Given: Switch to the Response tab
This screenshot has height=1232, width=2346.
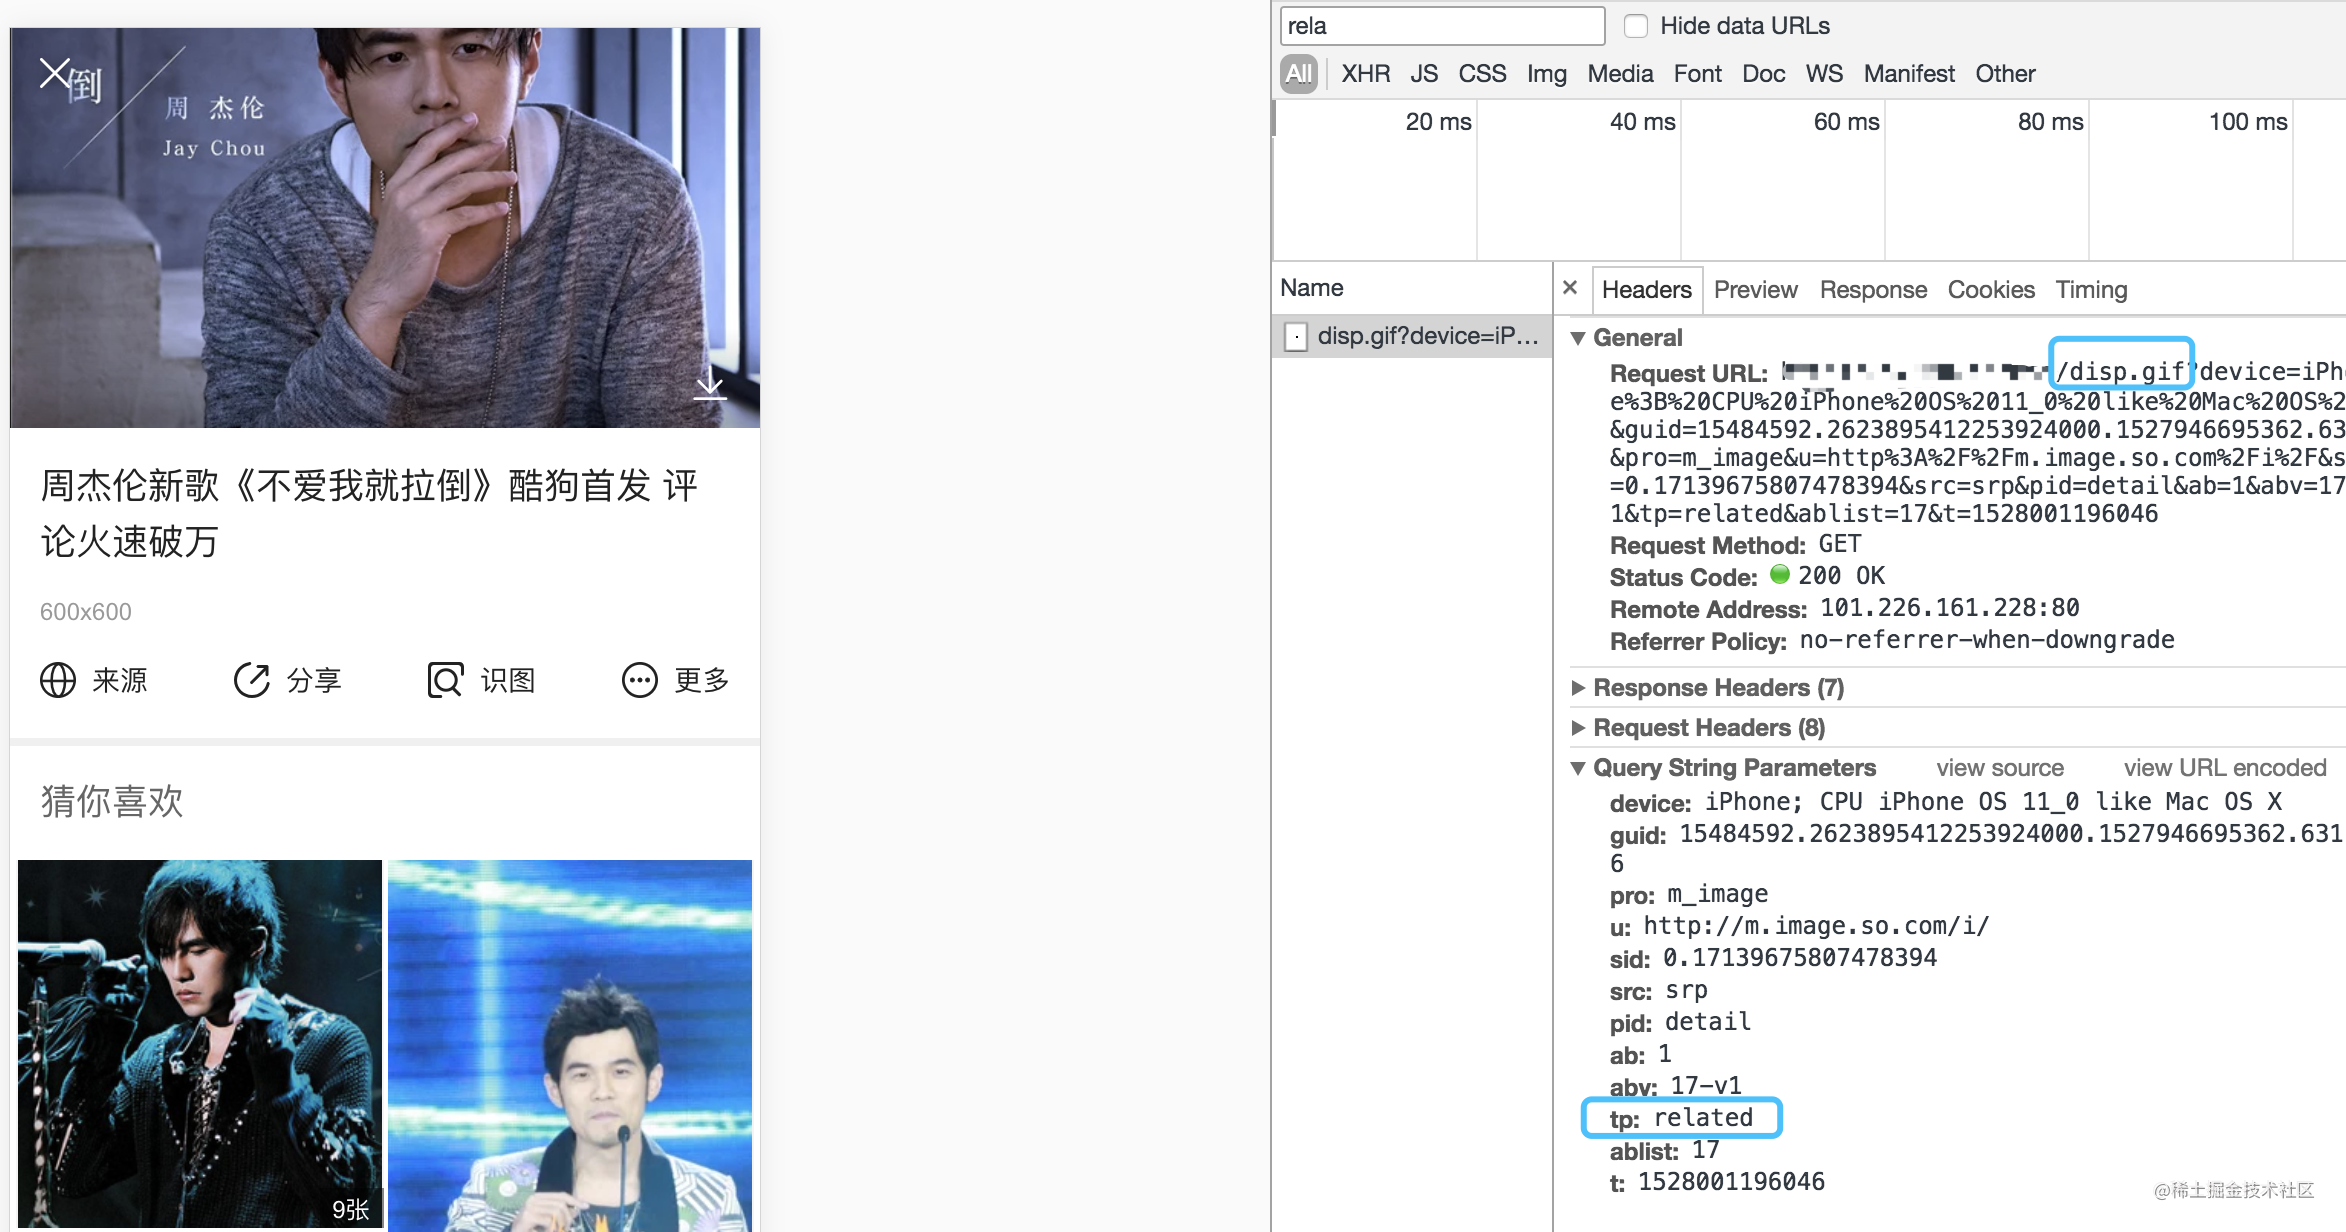Looking at the screenshot, I should [1873, 290].
